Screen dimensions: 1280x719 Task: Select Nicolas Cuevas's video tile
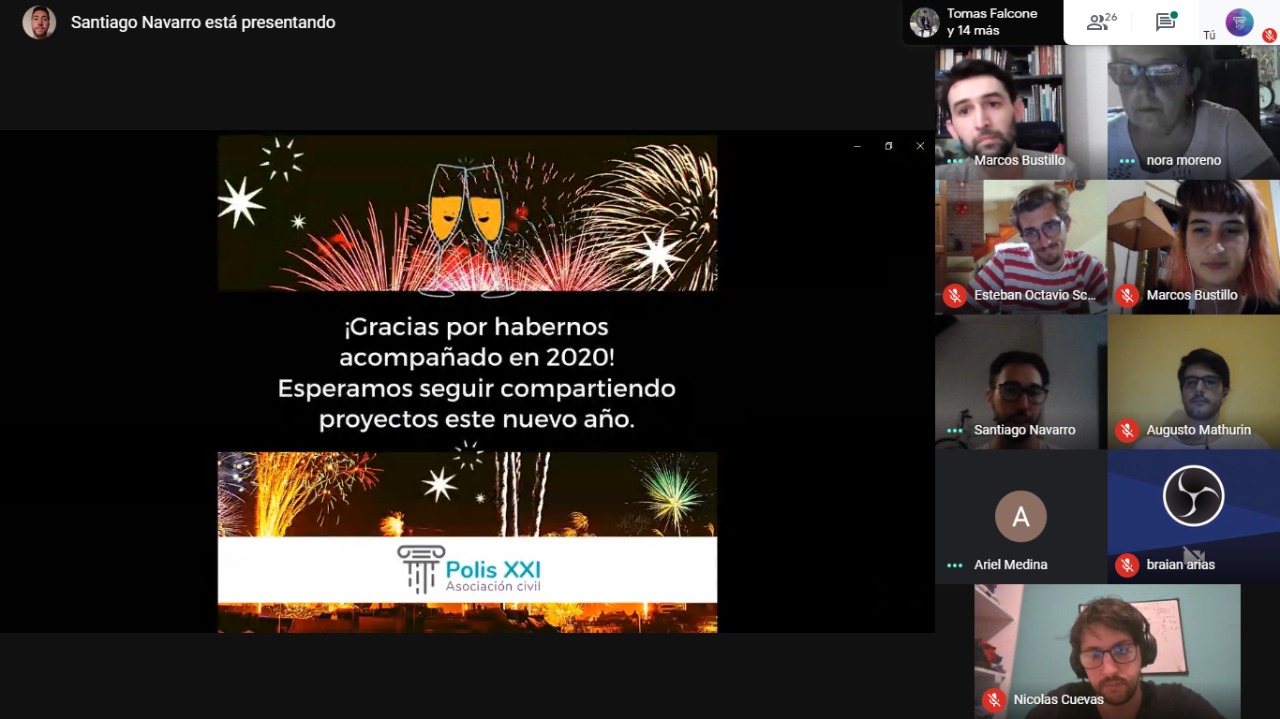[x=1107, y=651]
